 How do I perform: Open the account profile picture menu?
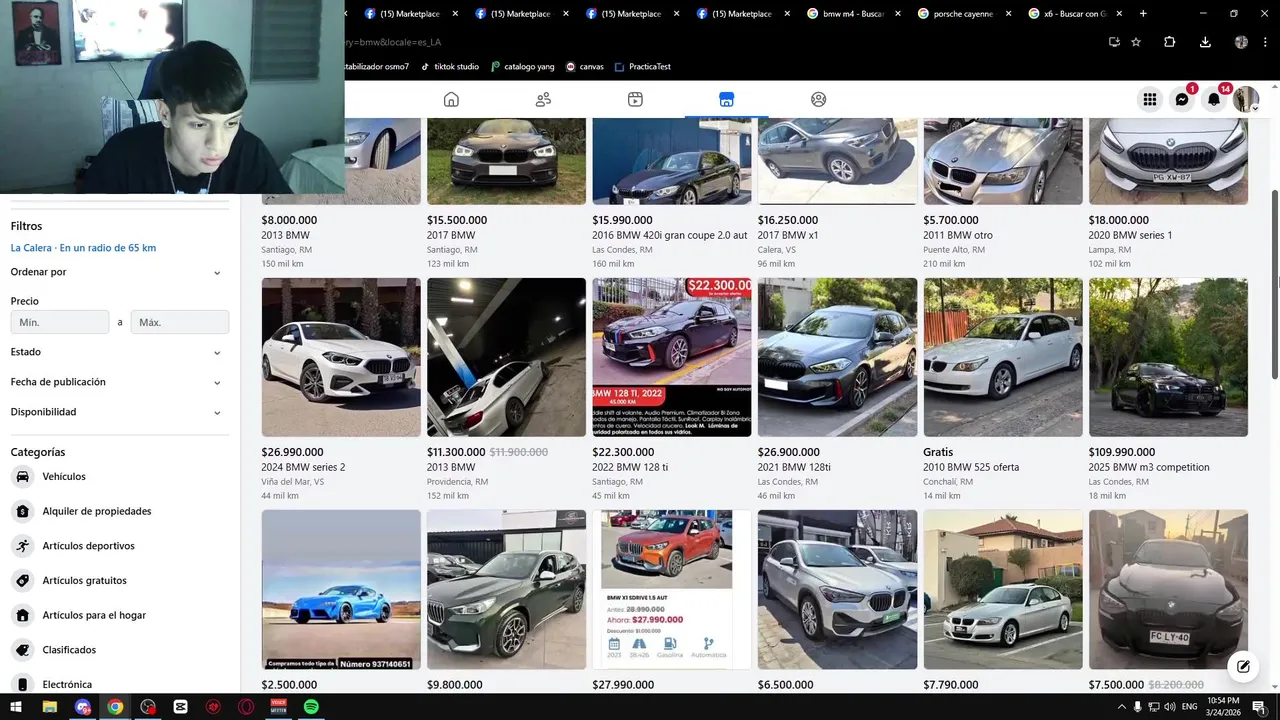tap(1246, 99)
